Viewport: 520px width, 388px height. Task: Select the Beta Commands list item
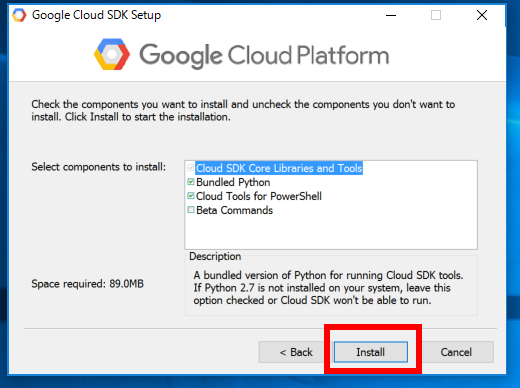pos(234,210)
